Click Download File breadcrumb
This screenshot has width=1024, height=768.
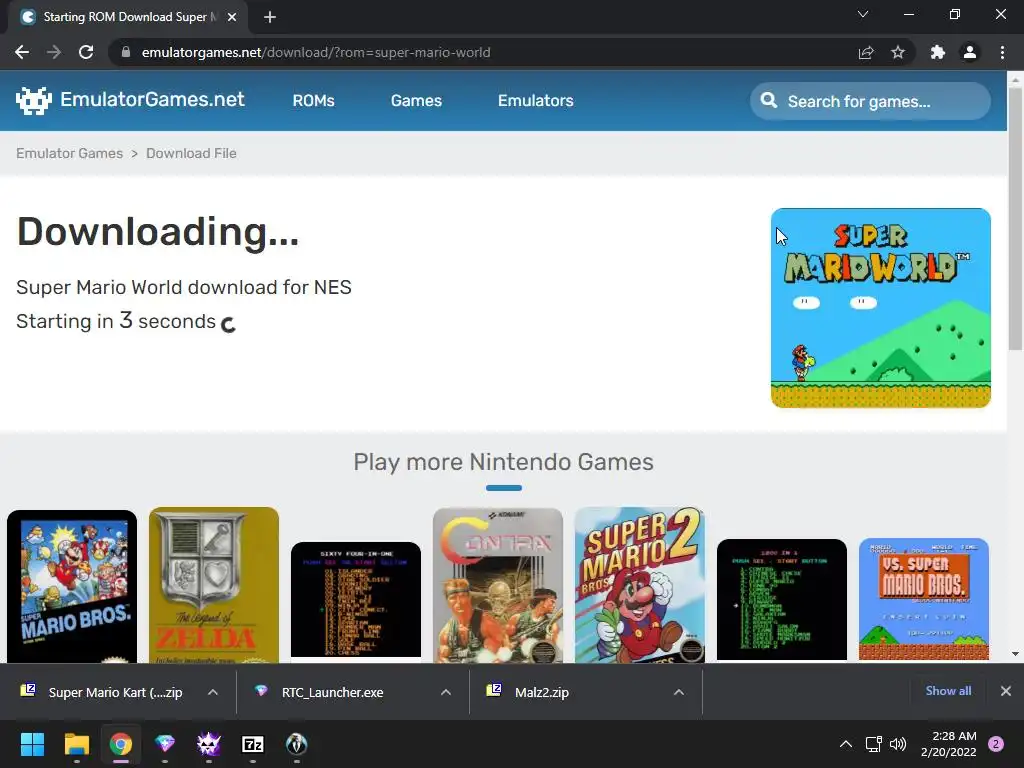click(191, 153)
